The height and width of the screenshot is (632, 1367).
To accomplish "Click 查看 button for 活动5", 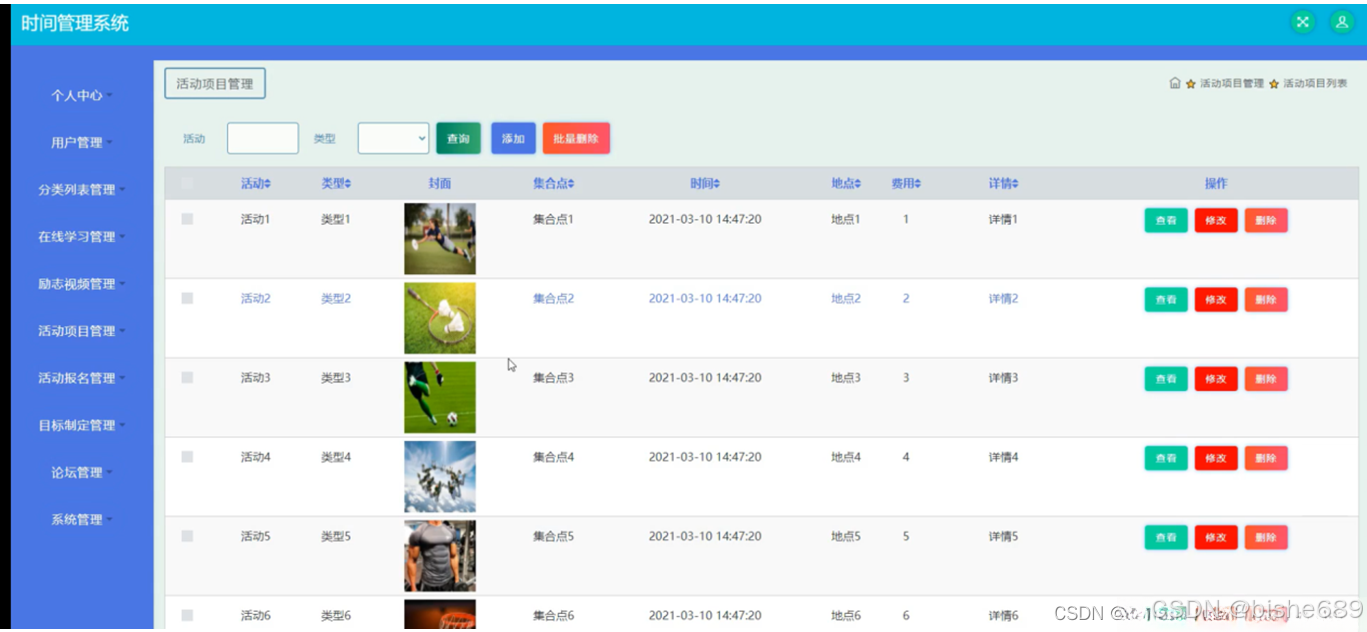I will (1166, 538).
